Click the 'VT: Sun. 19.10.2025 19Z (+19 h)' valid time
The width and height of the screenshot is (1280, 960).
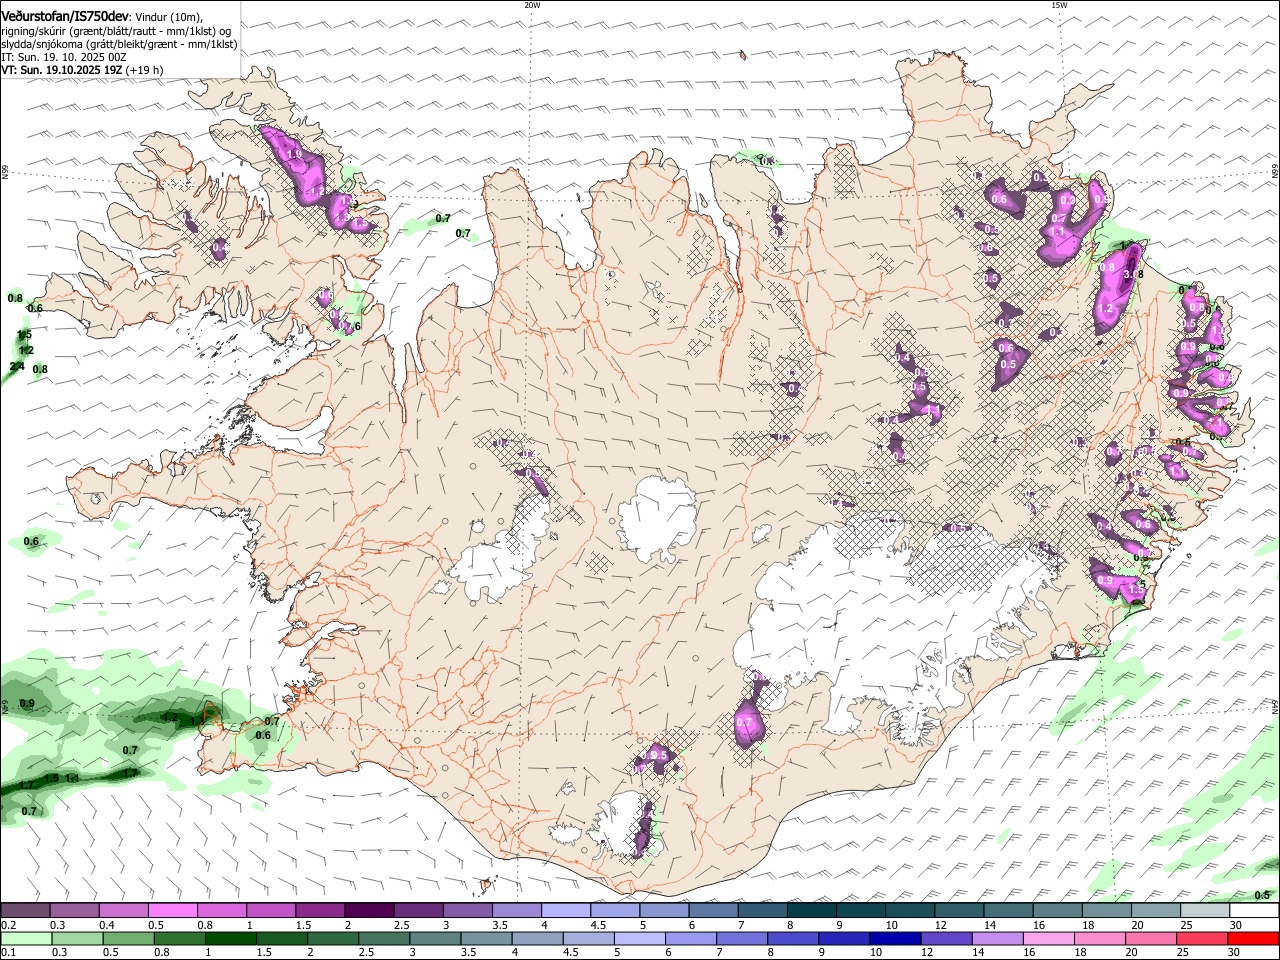click(82, 70)
